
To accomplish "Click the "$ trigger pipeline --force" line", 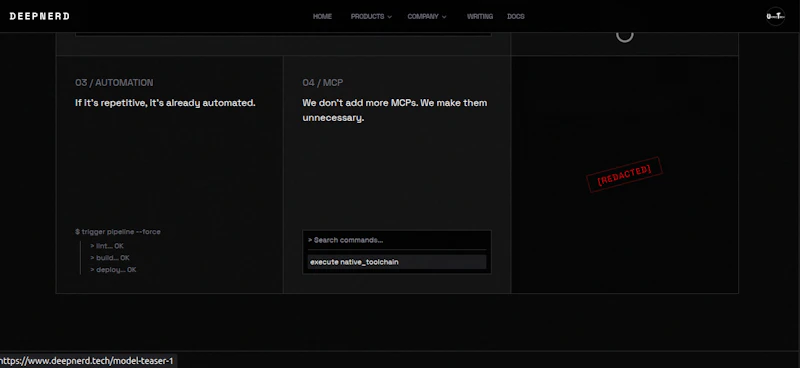I will (118, 232).
